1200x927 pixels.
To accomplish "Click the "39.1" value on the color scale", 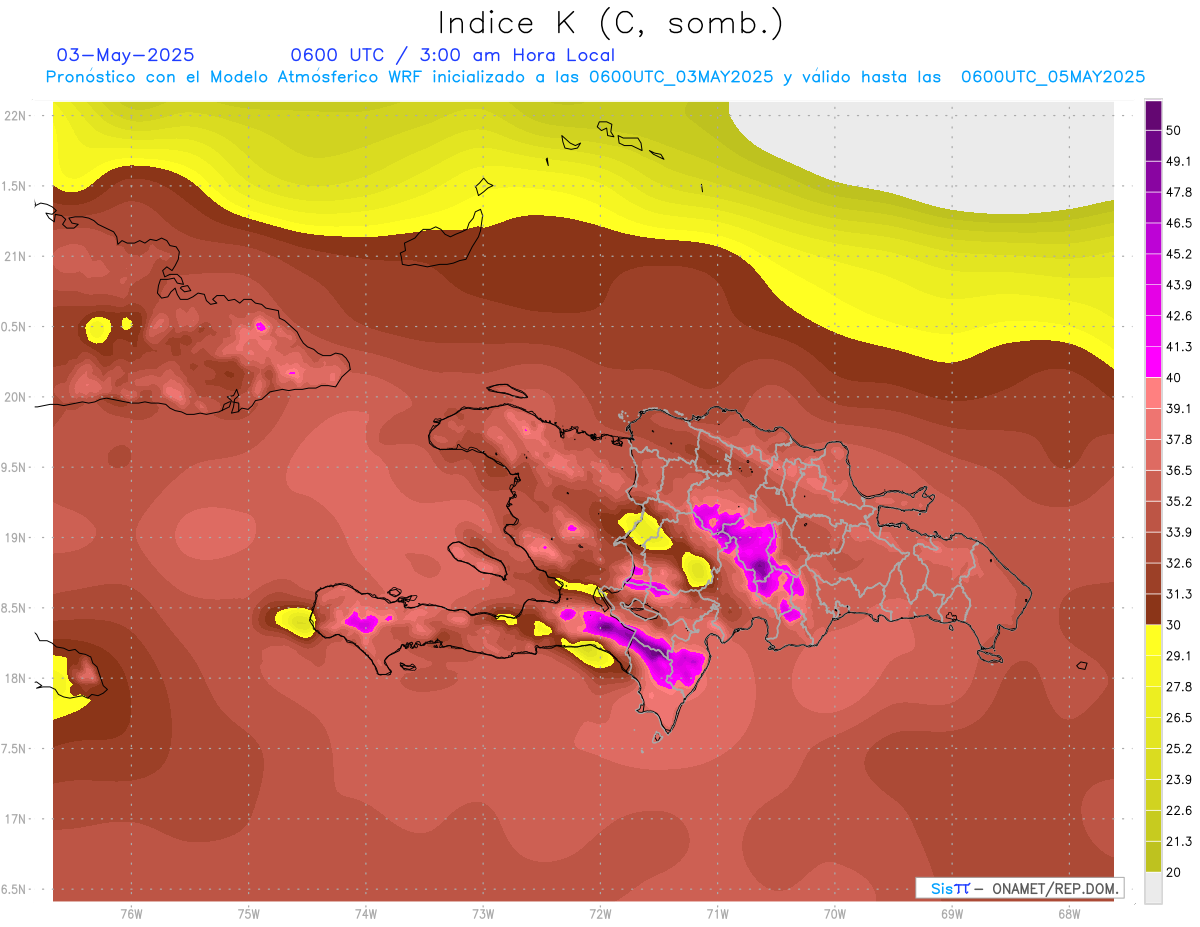I will (1180, 408).
